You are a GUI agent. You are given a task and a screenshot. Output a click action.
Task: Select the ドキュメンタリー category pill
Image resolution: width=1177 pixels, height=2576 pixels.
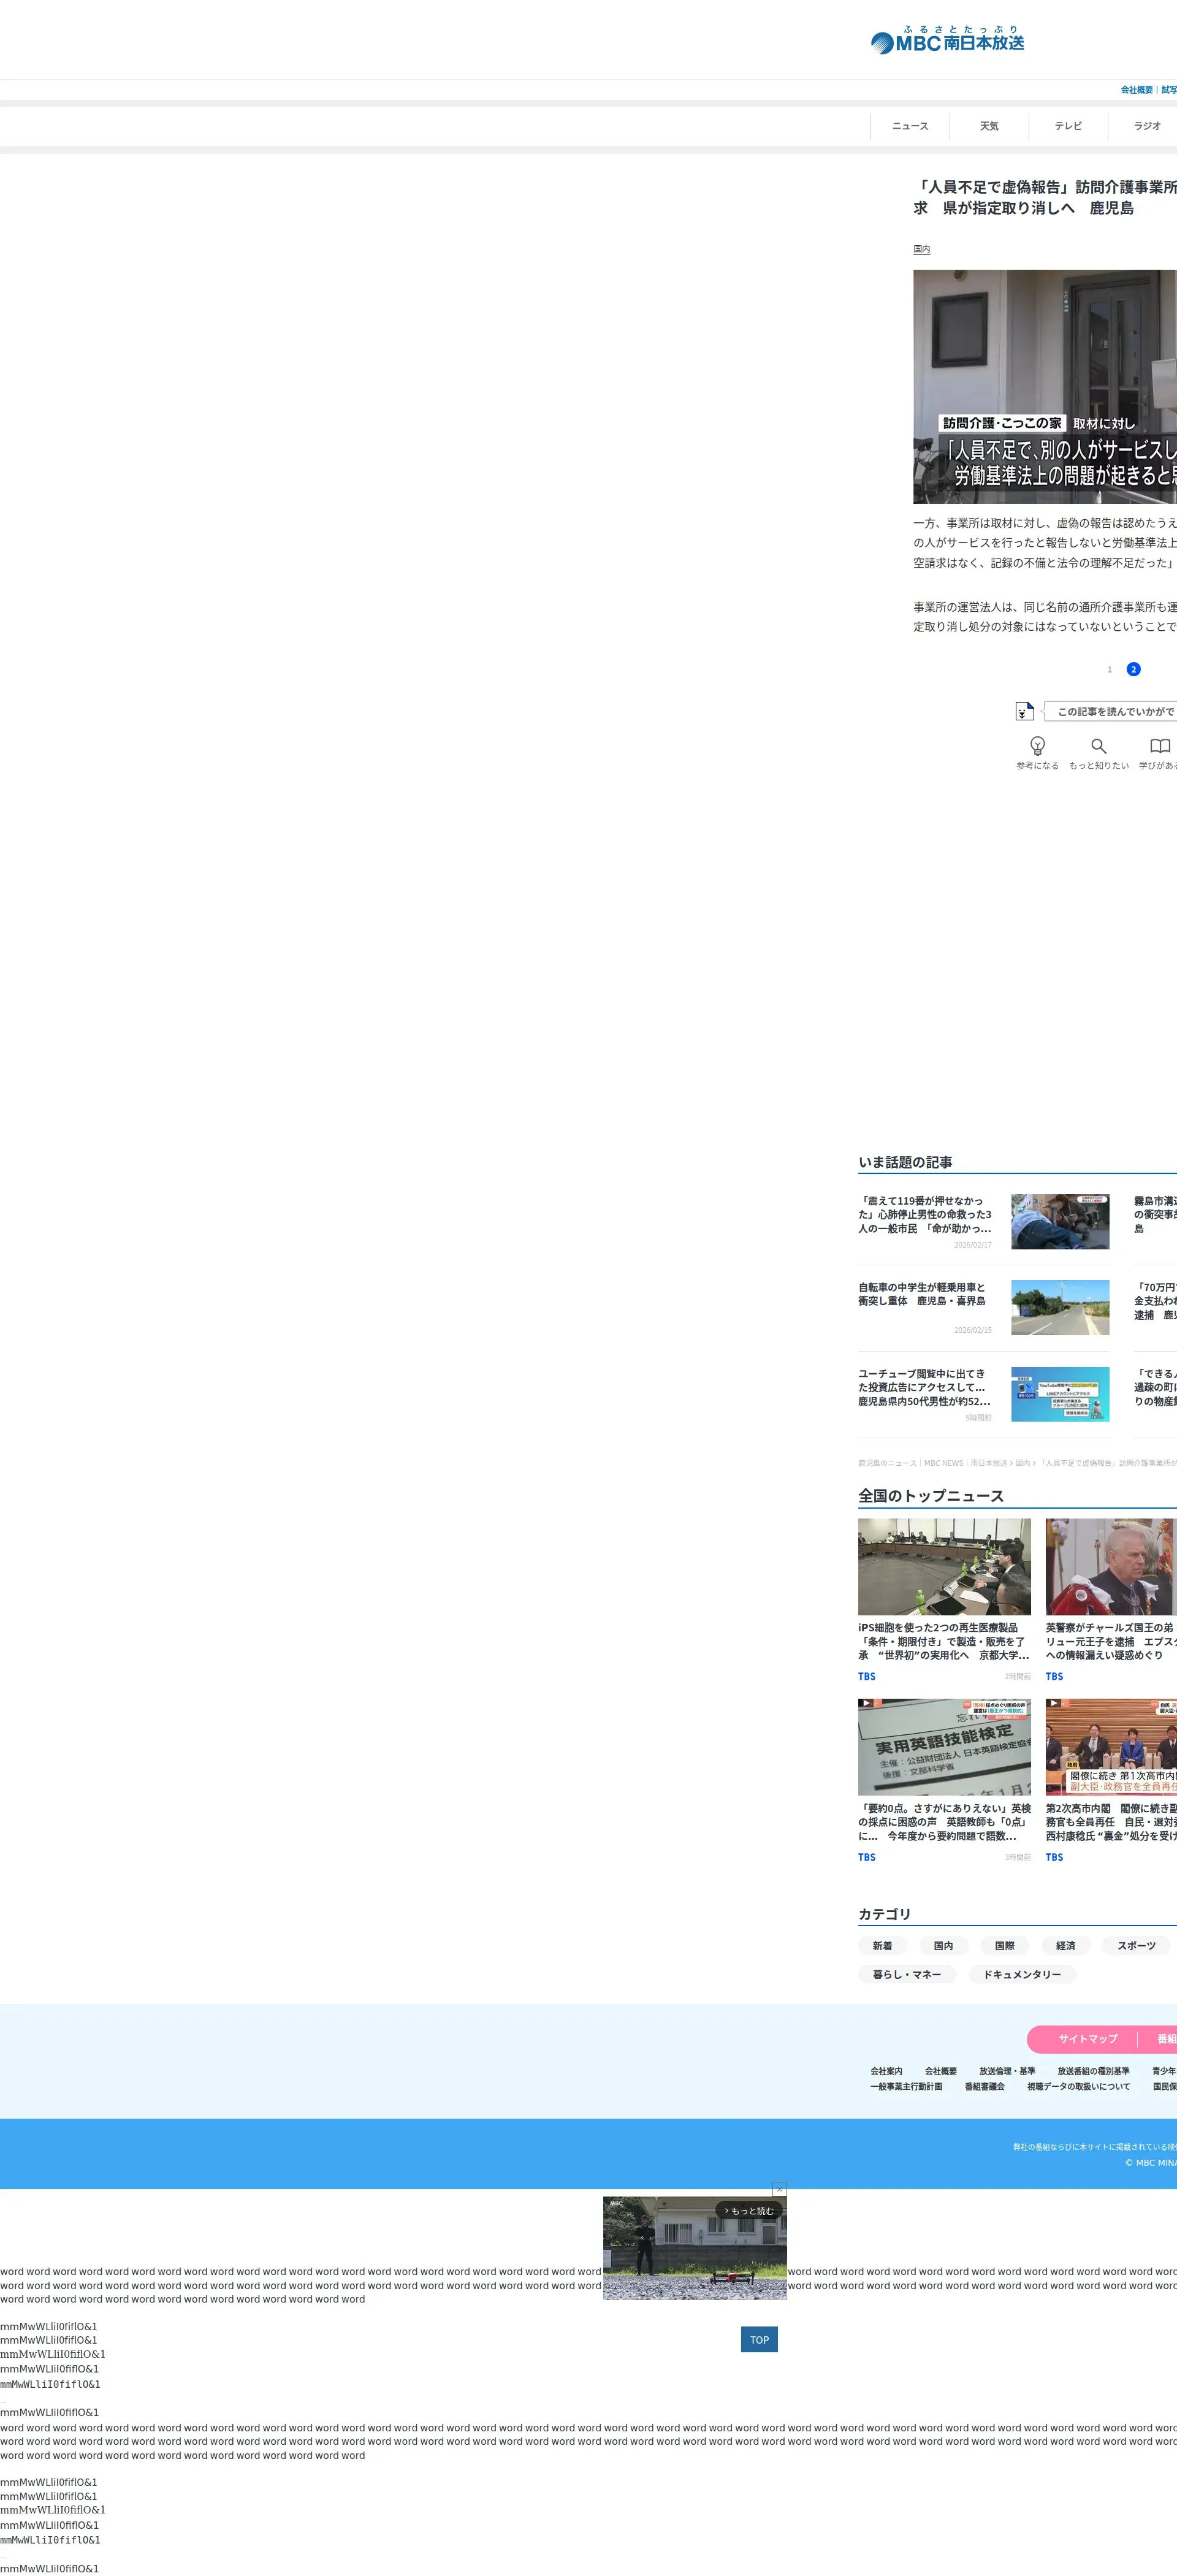click(x=1021, y=1974)
